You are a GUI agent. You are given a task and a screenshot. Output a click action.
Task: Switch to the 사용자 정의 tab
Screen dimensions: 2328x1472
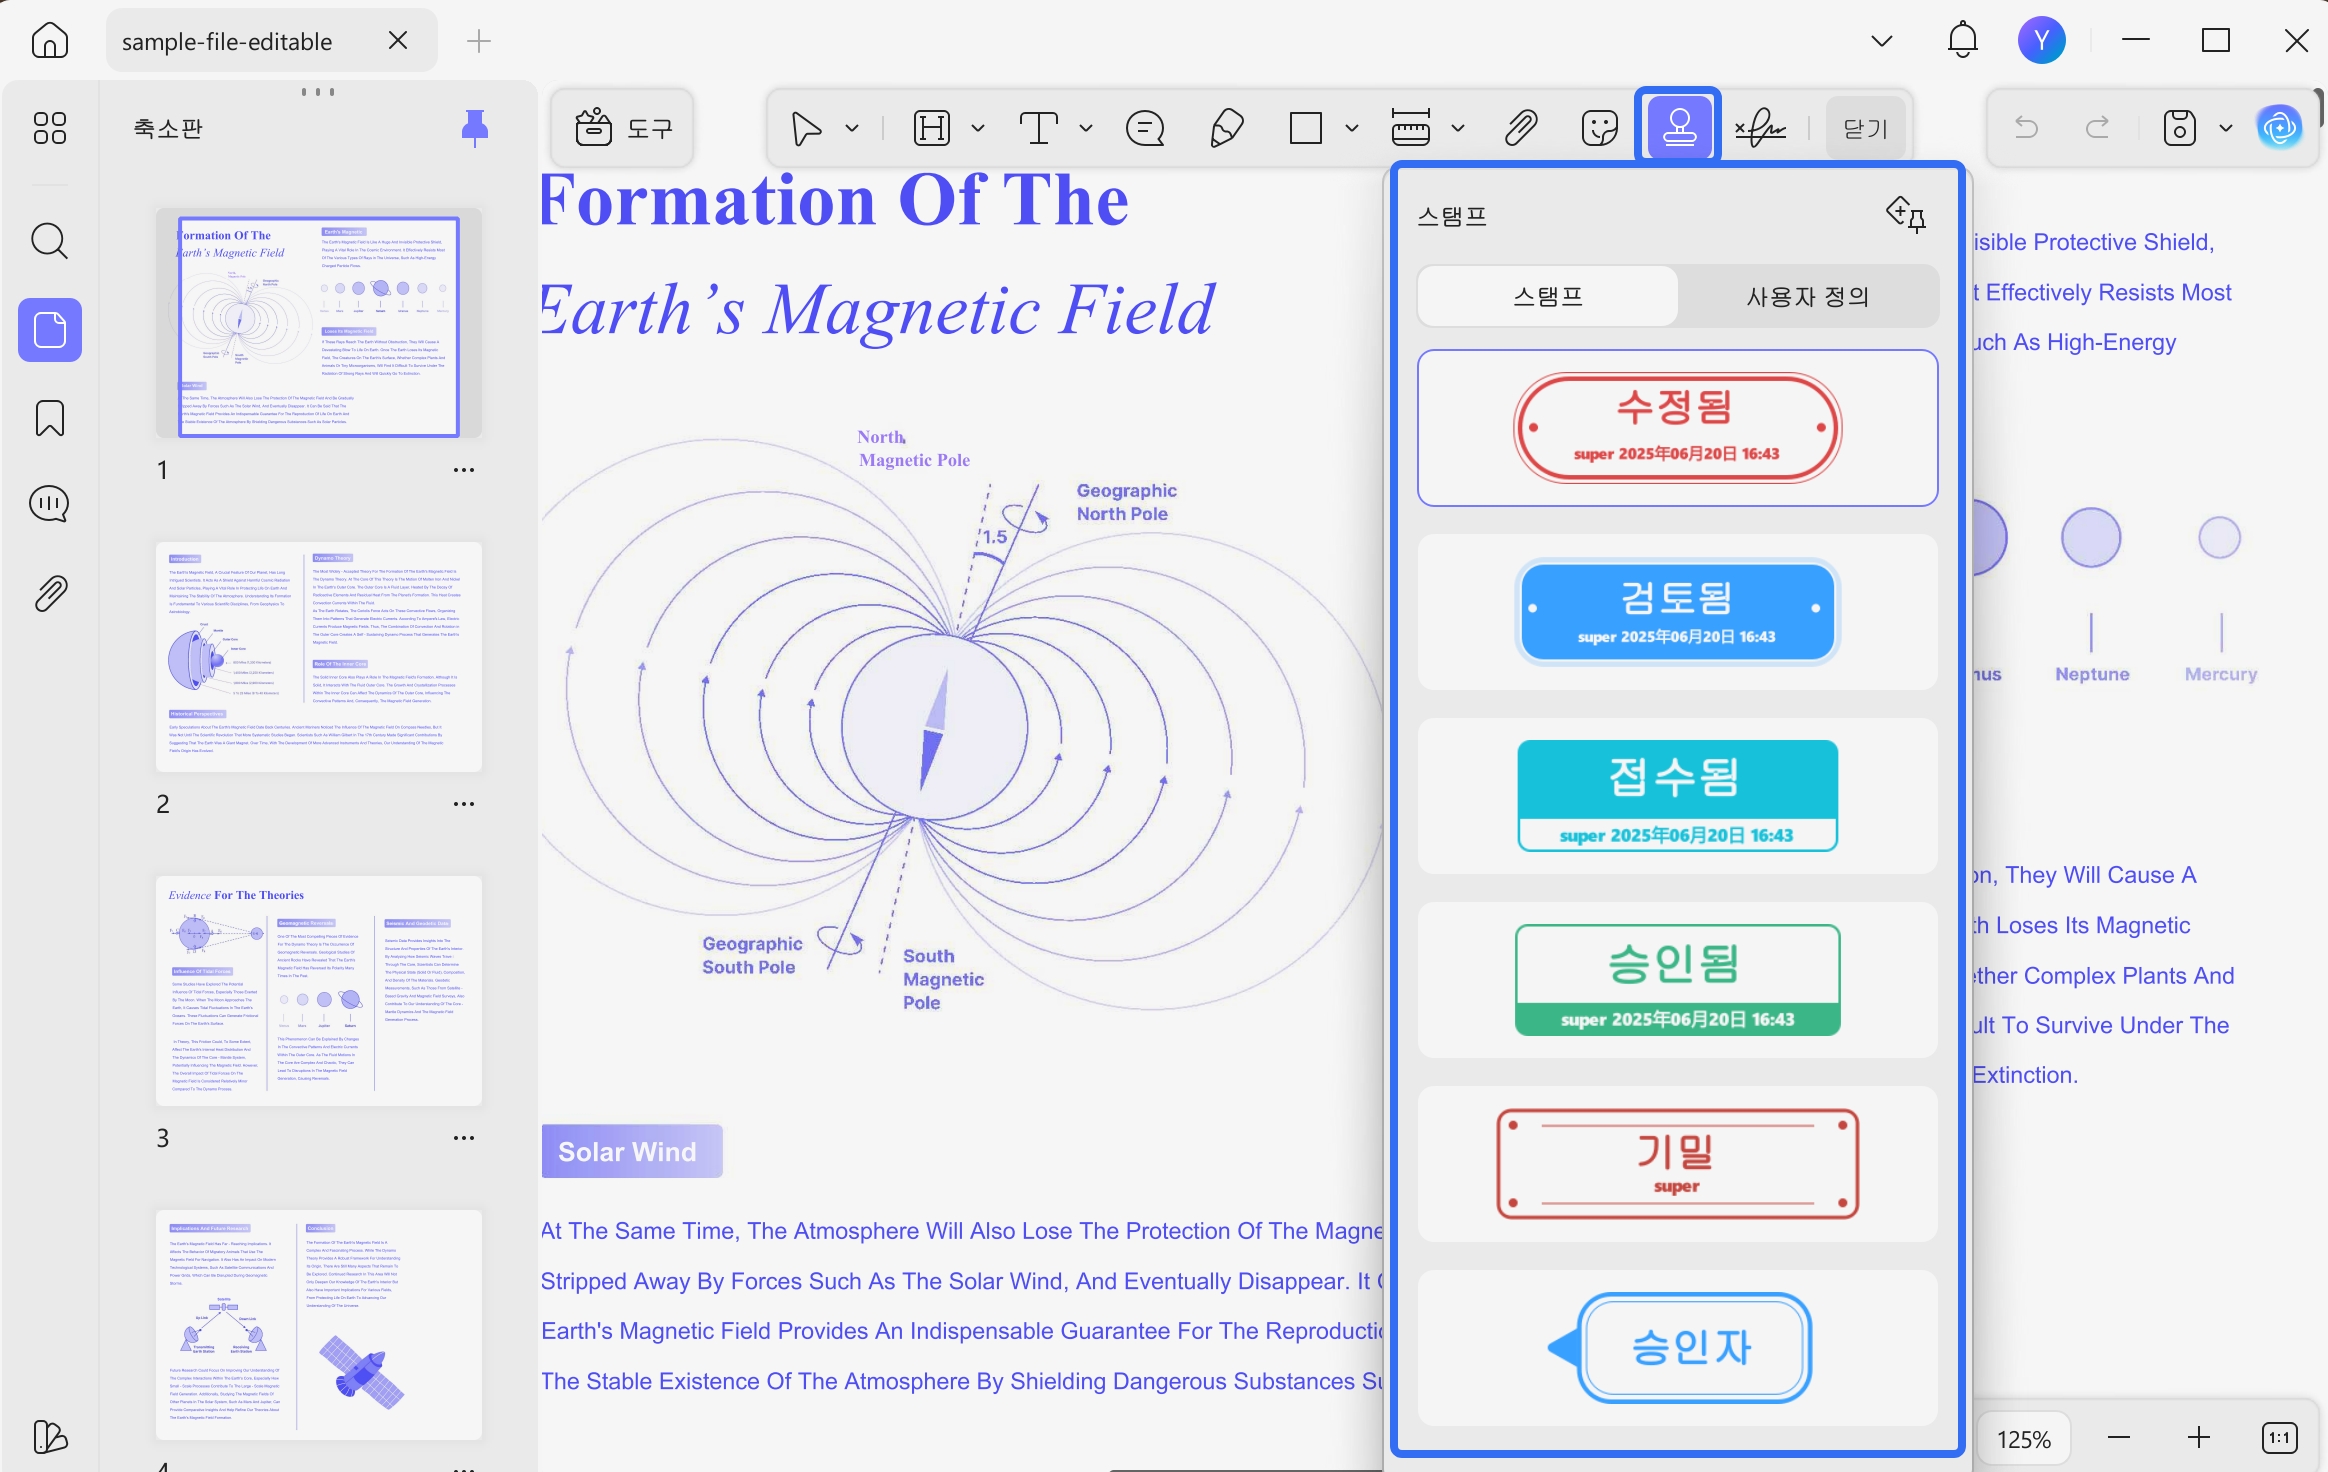[x=1808, y=296]
